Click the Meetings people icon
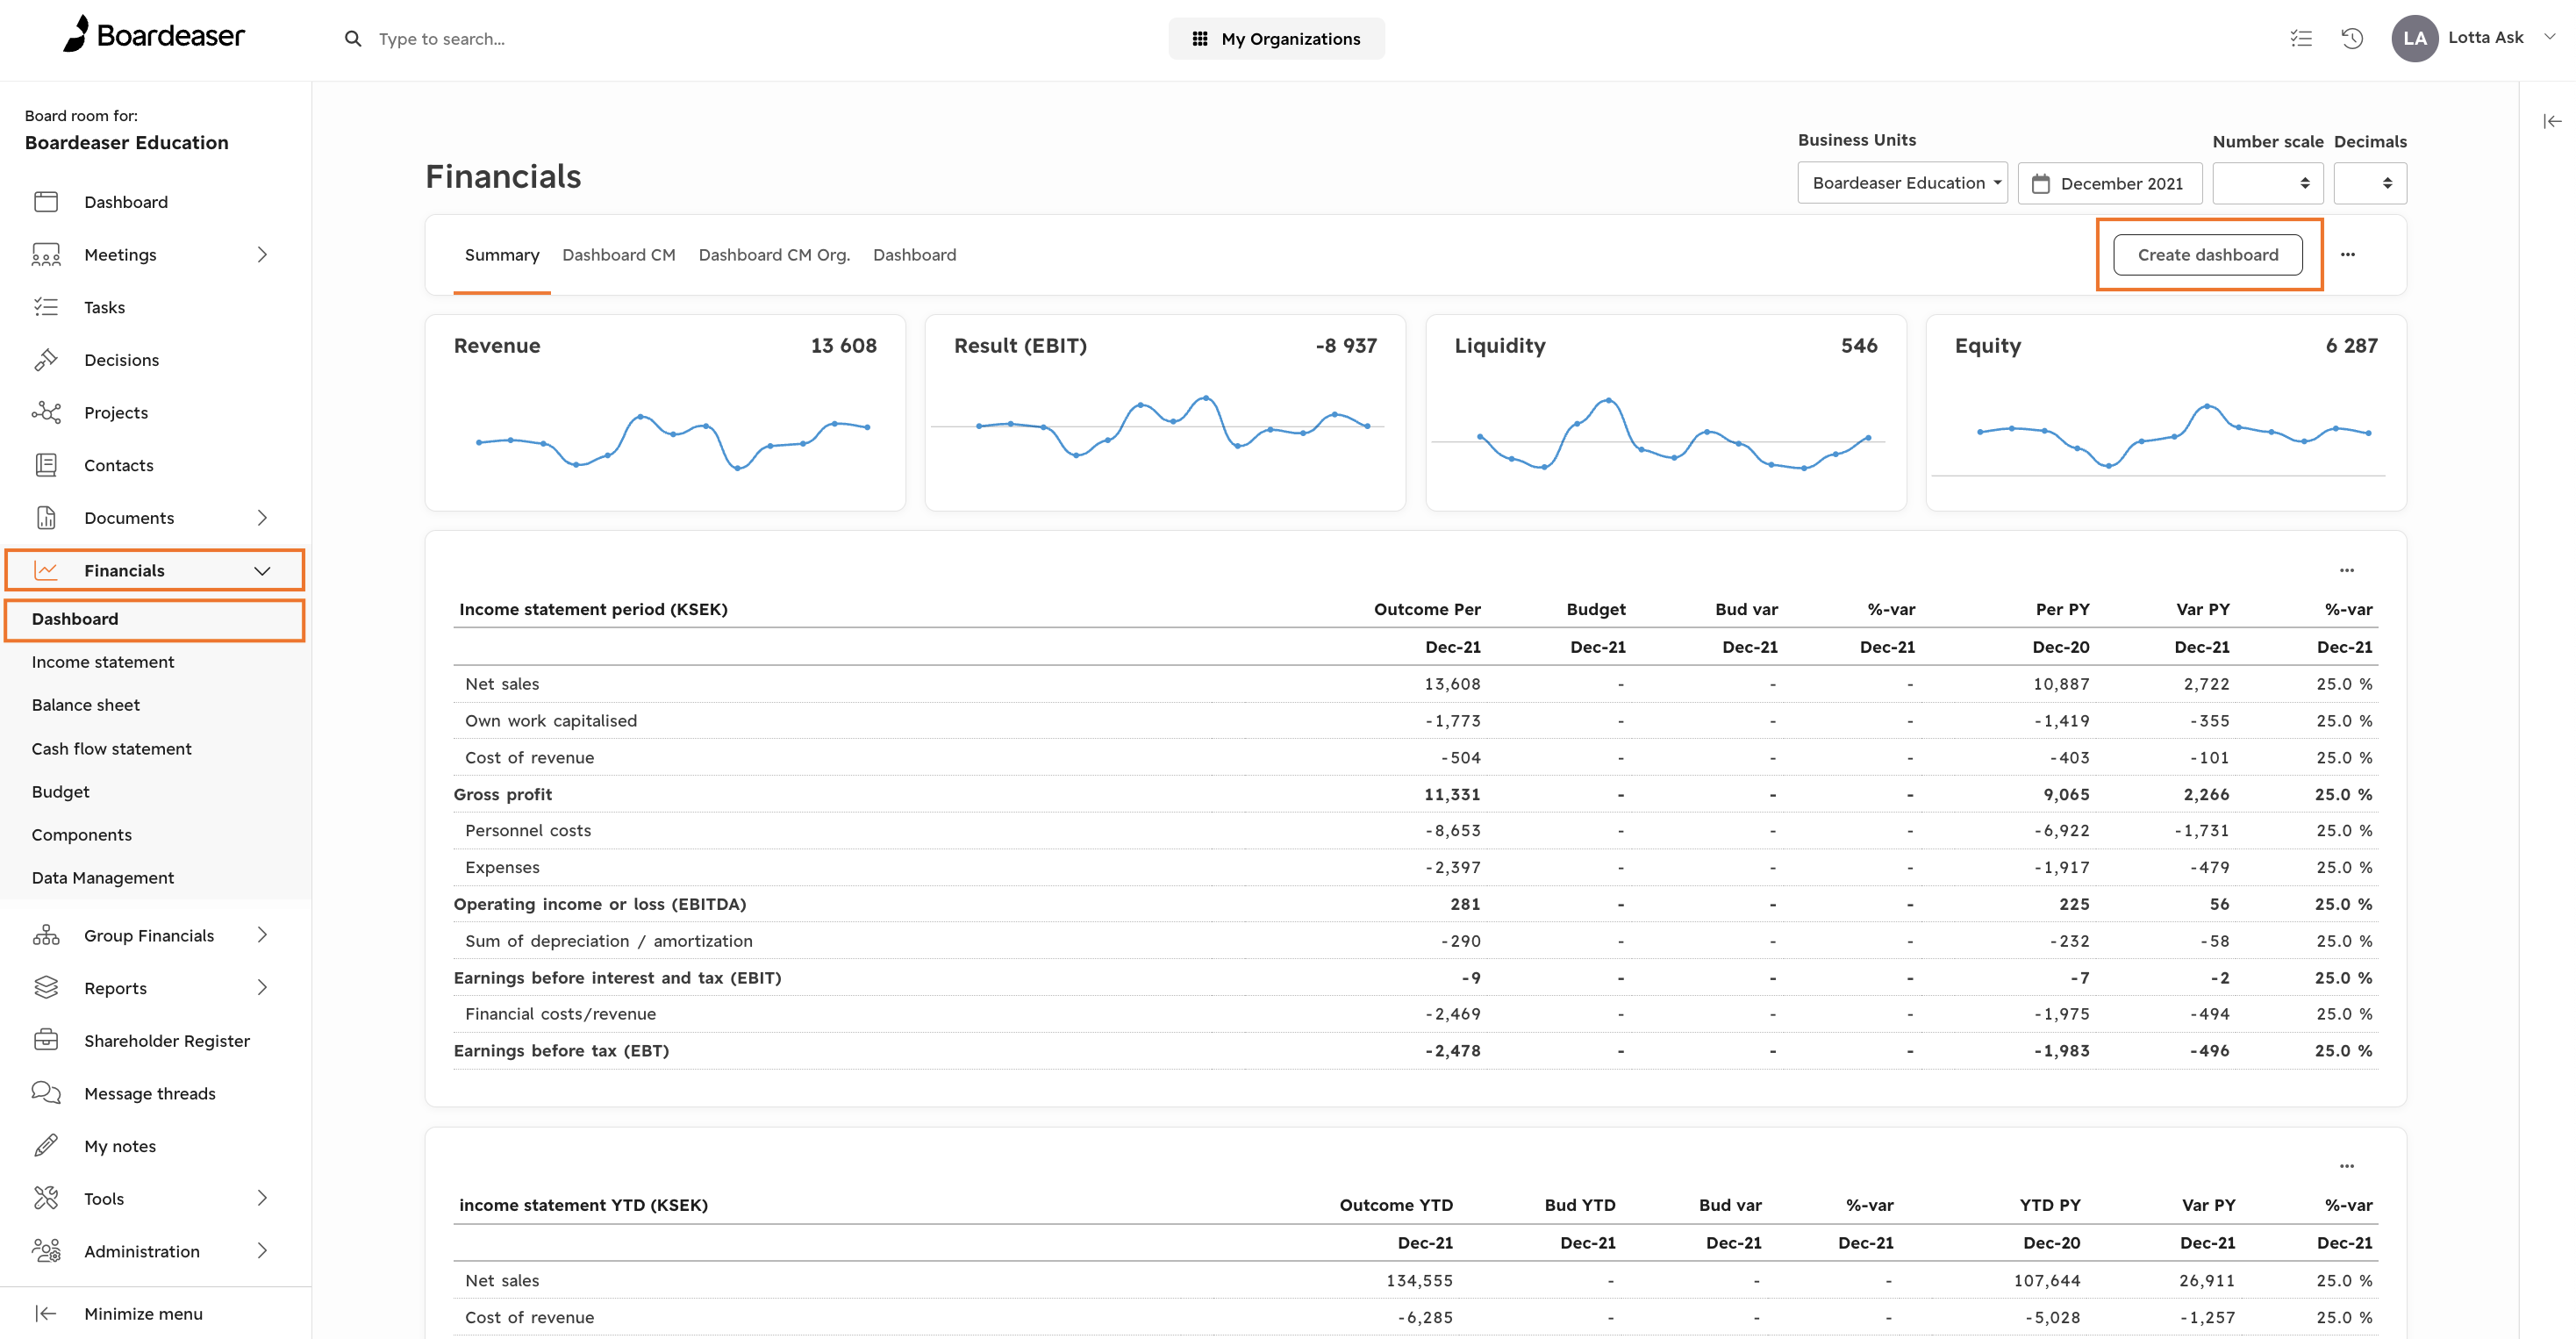The height and width of the screenshot is (1339, 2576). pos(46,255)
